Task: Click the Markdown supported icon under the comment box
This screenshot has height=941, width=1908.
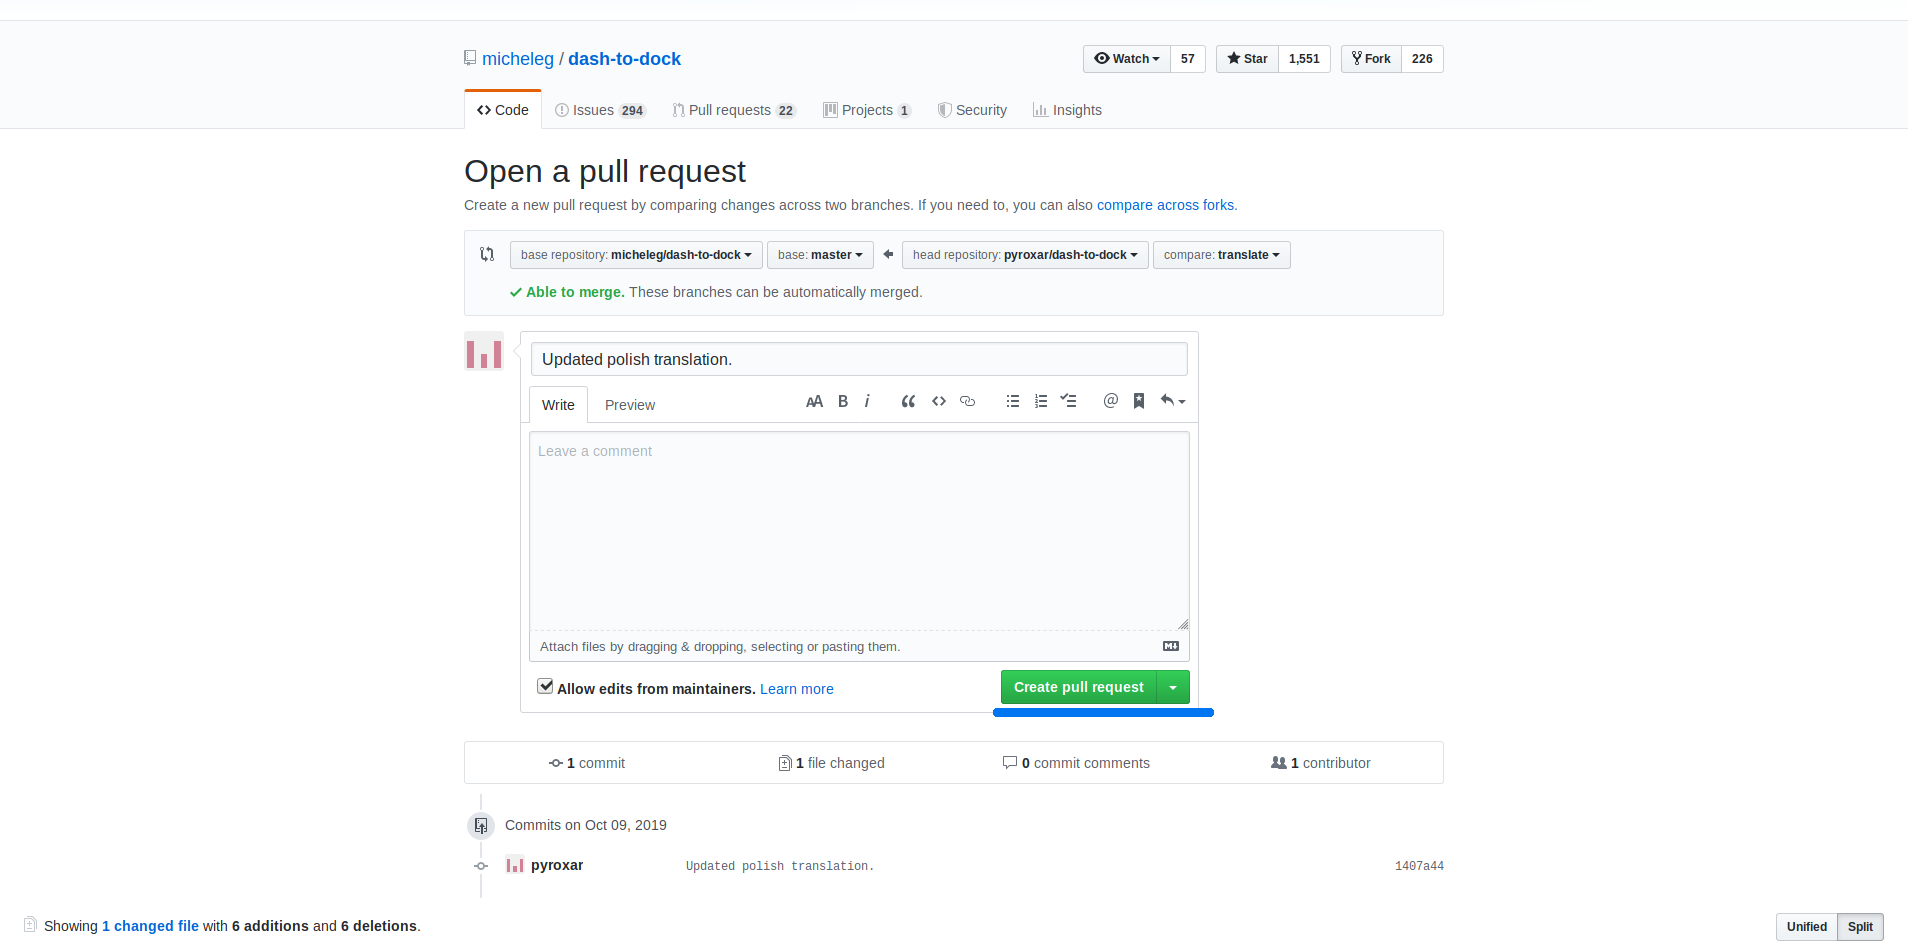Action: point(1171,646)
